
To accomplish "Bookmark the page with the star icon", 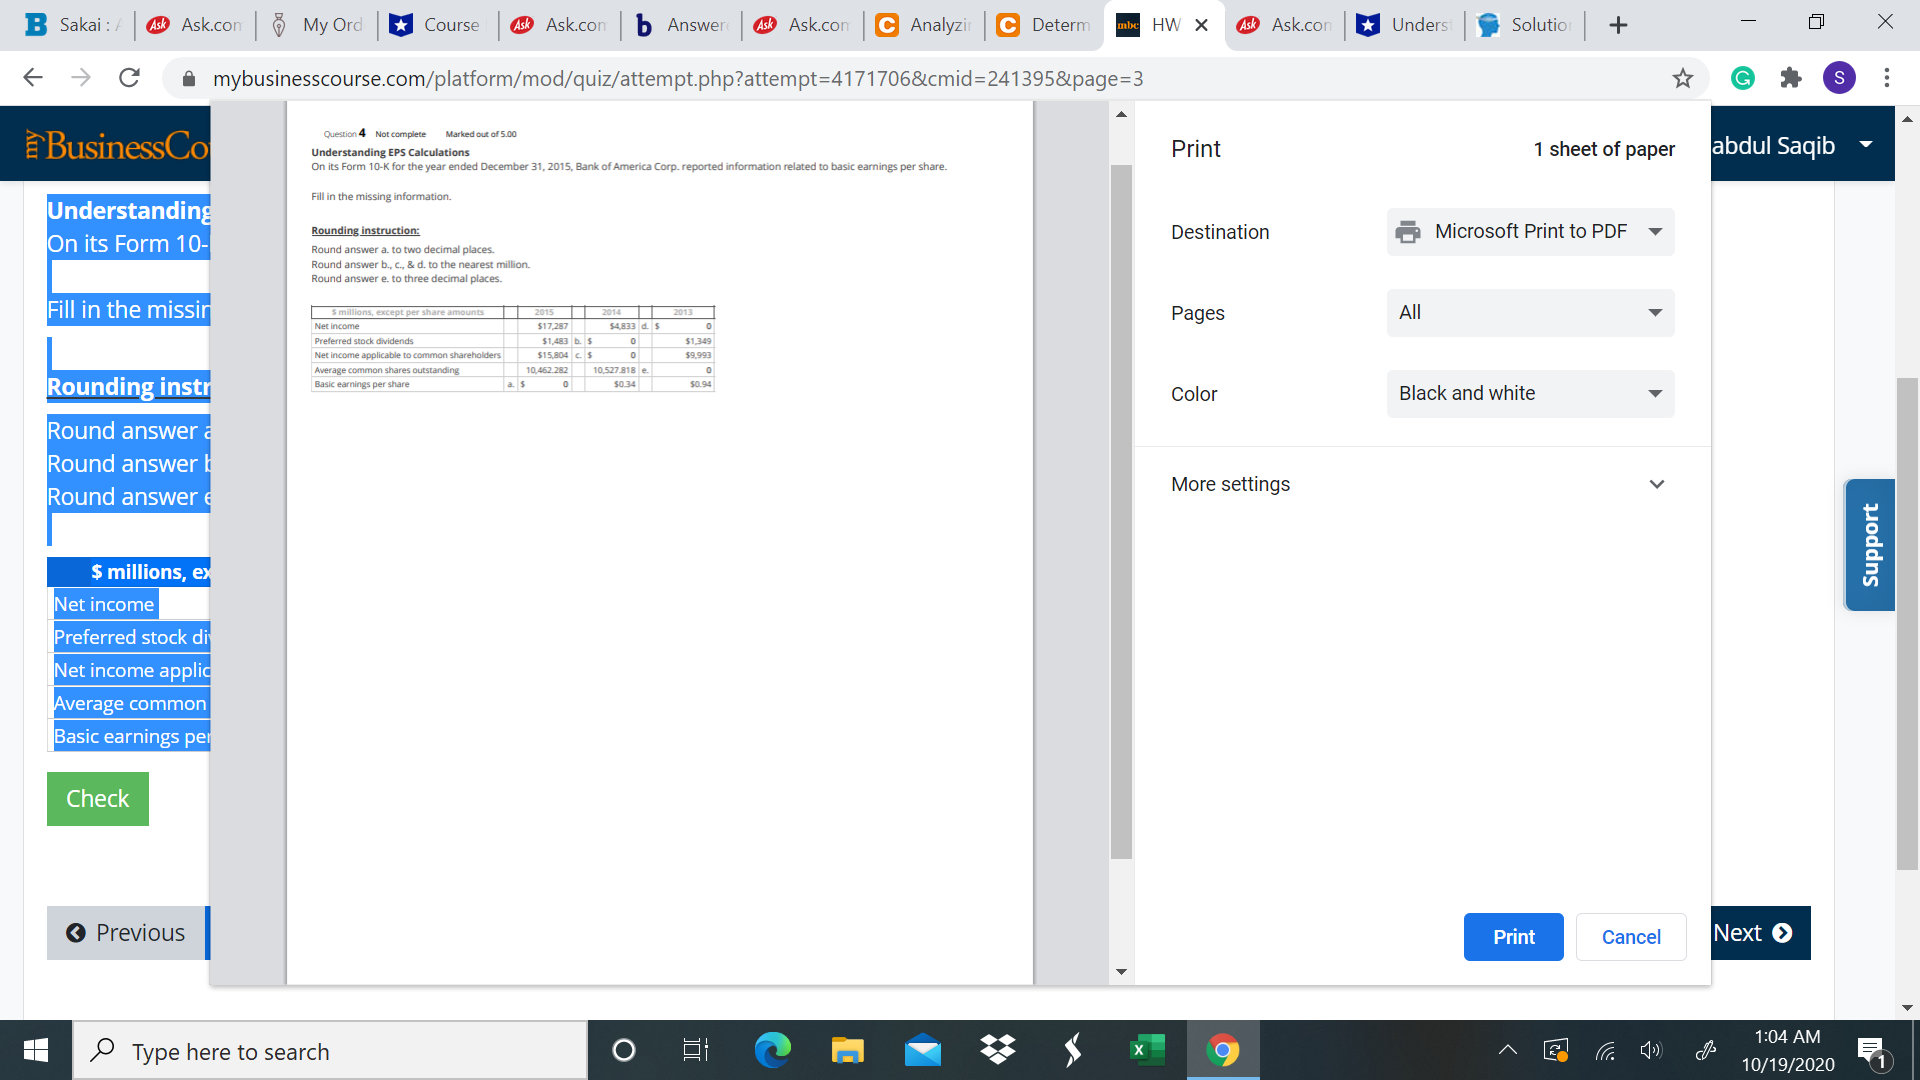I will coord(1683,78).
